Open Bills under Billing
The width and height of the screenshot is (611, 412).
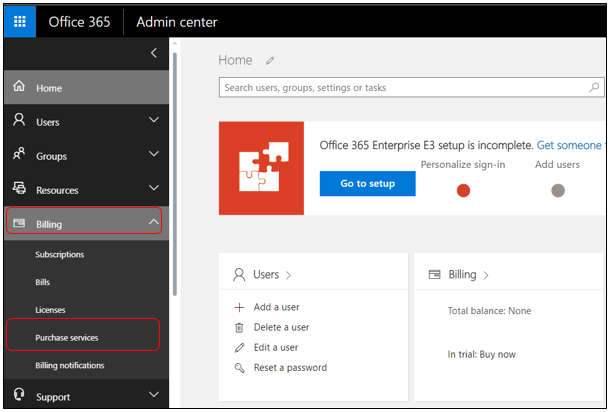(42, 282)
